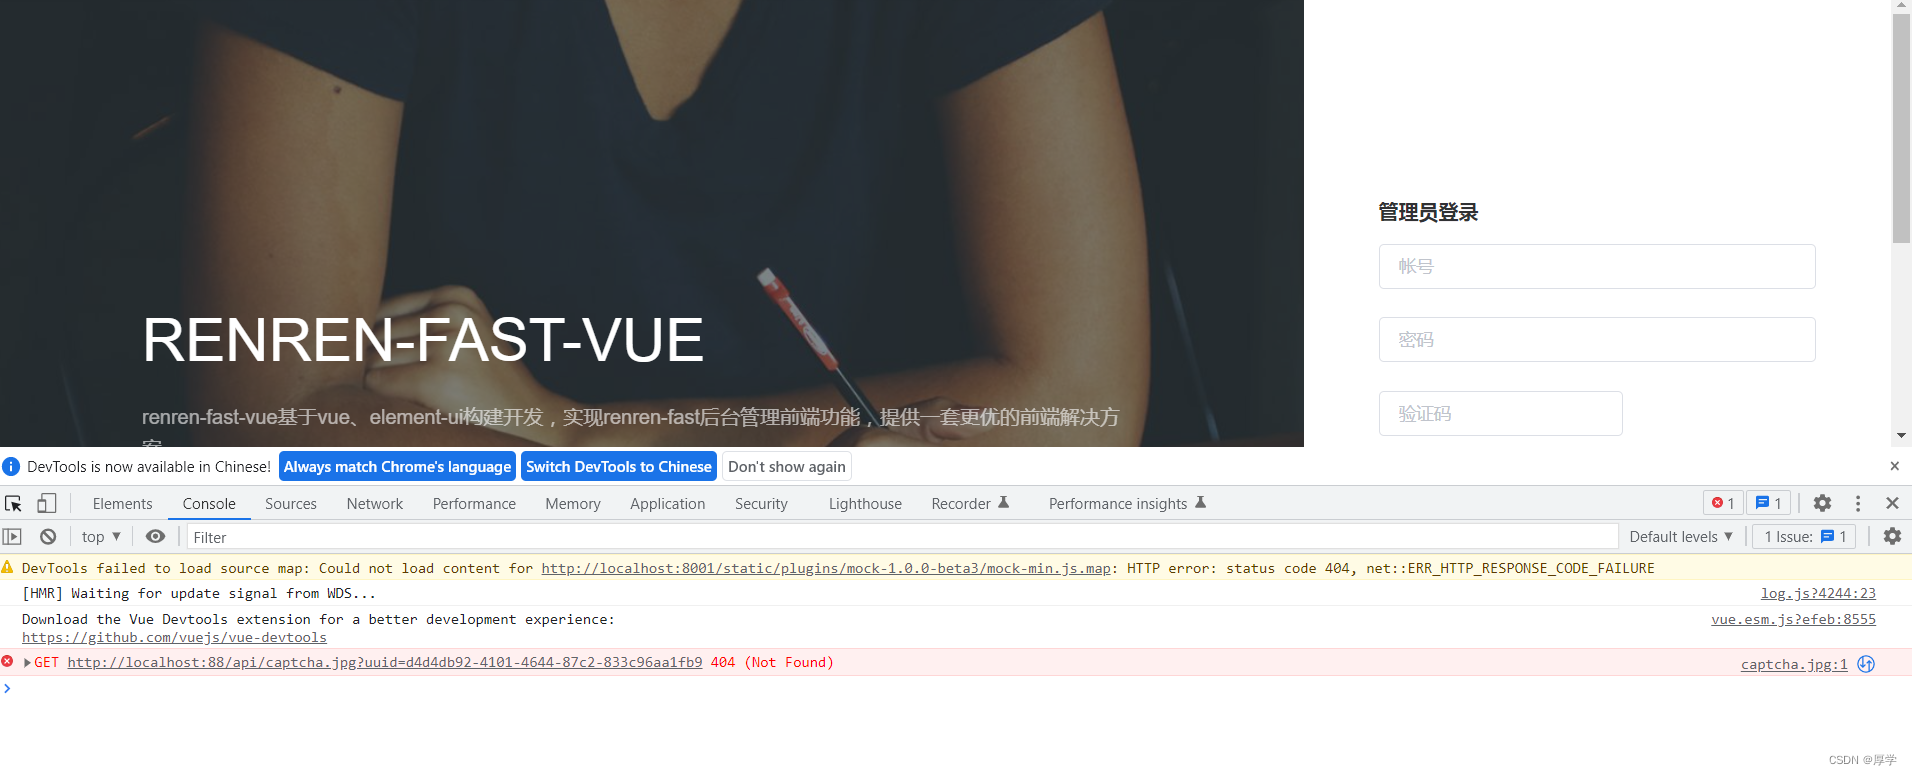Click the page vertical scrollbar thumb
This screenshot has width=1912, height=775.
click(x=1901, y=128)
